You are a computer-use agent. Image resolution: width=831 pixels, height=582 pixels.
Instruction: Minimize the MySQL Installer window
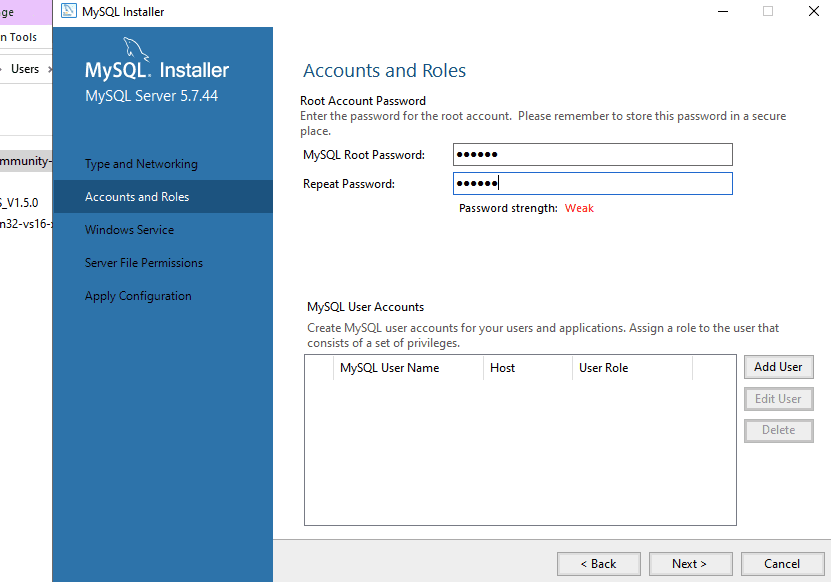(721, 12)
